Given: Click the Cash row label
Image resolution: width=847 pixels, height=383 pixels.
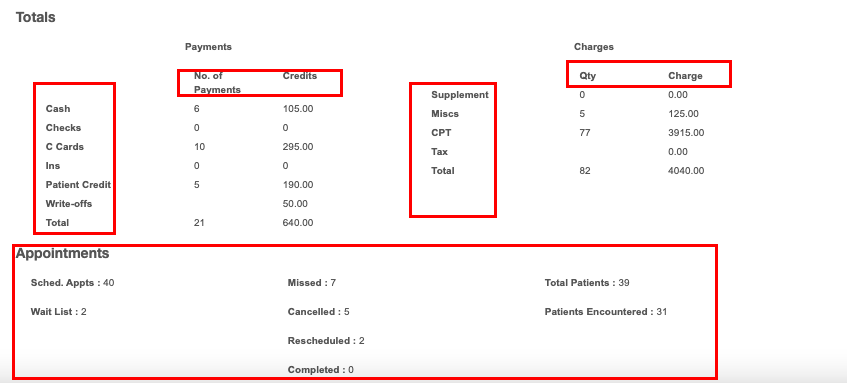Looking at the screenshot, I should click(x=58, y=109).
